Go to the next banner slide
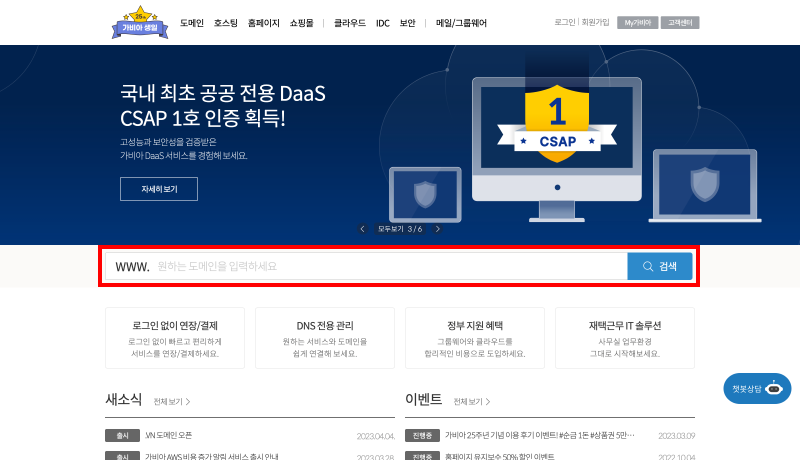800x460 pixels. [x=437, y=229]
